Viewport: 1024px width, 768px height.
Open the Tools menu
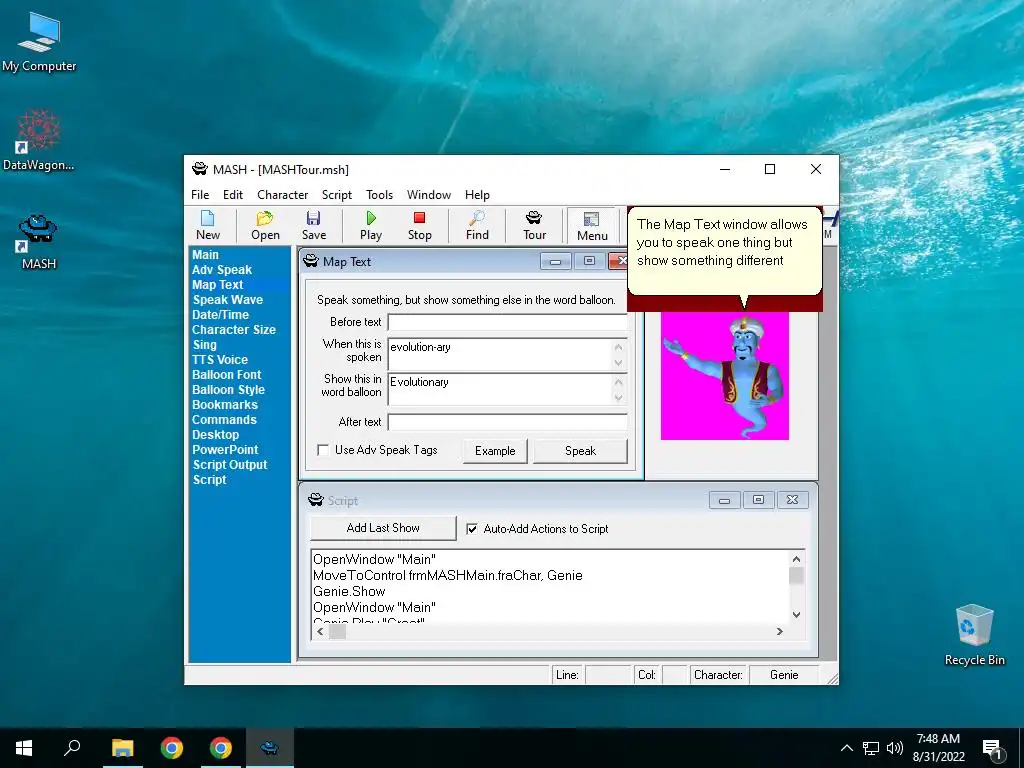[379, 195]
